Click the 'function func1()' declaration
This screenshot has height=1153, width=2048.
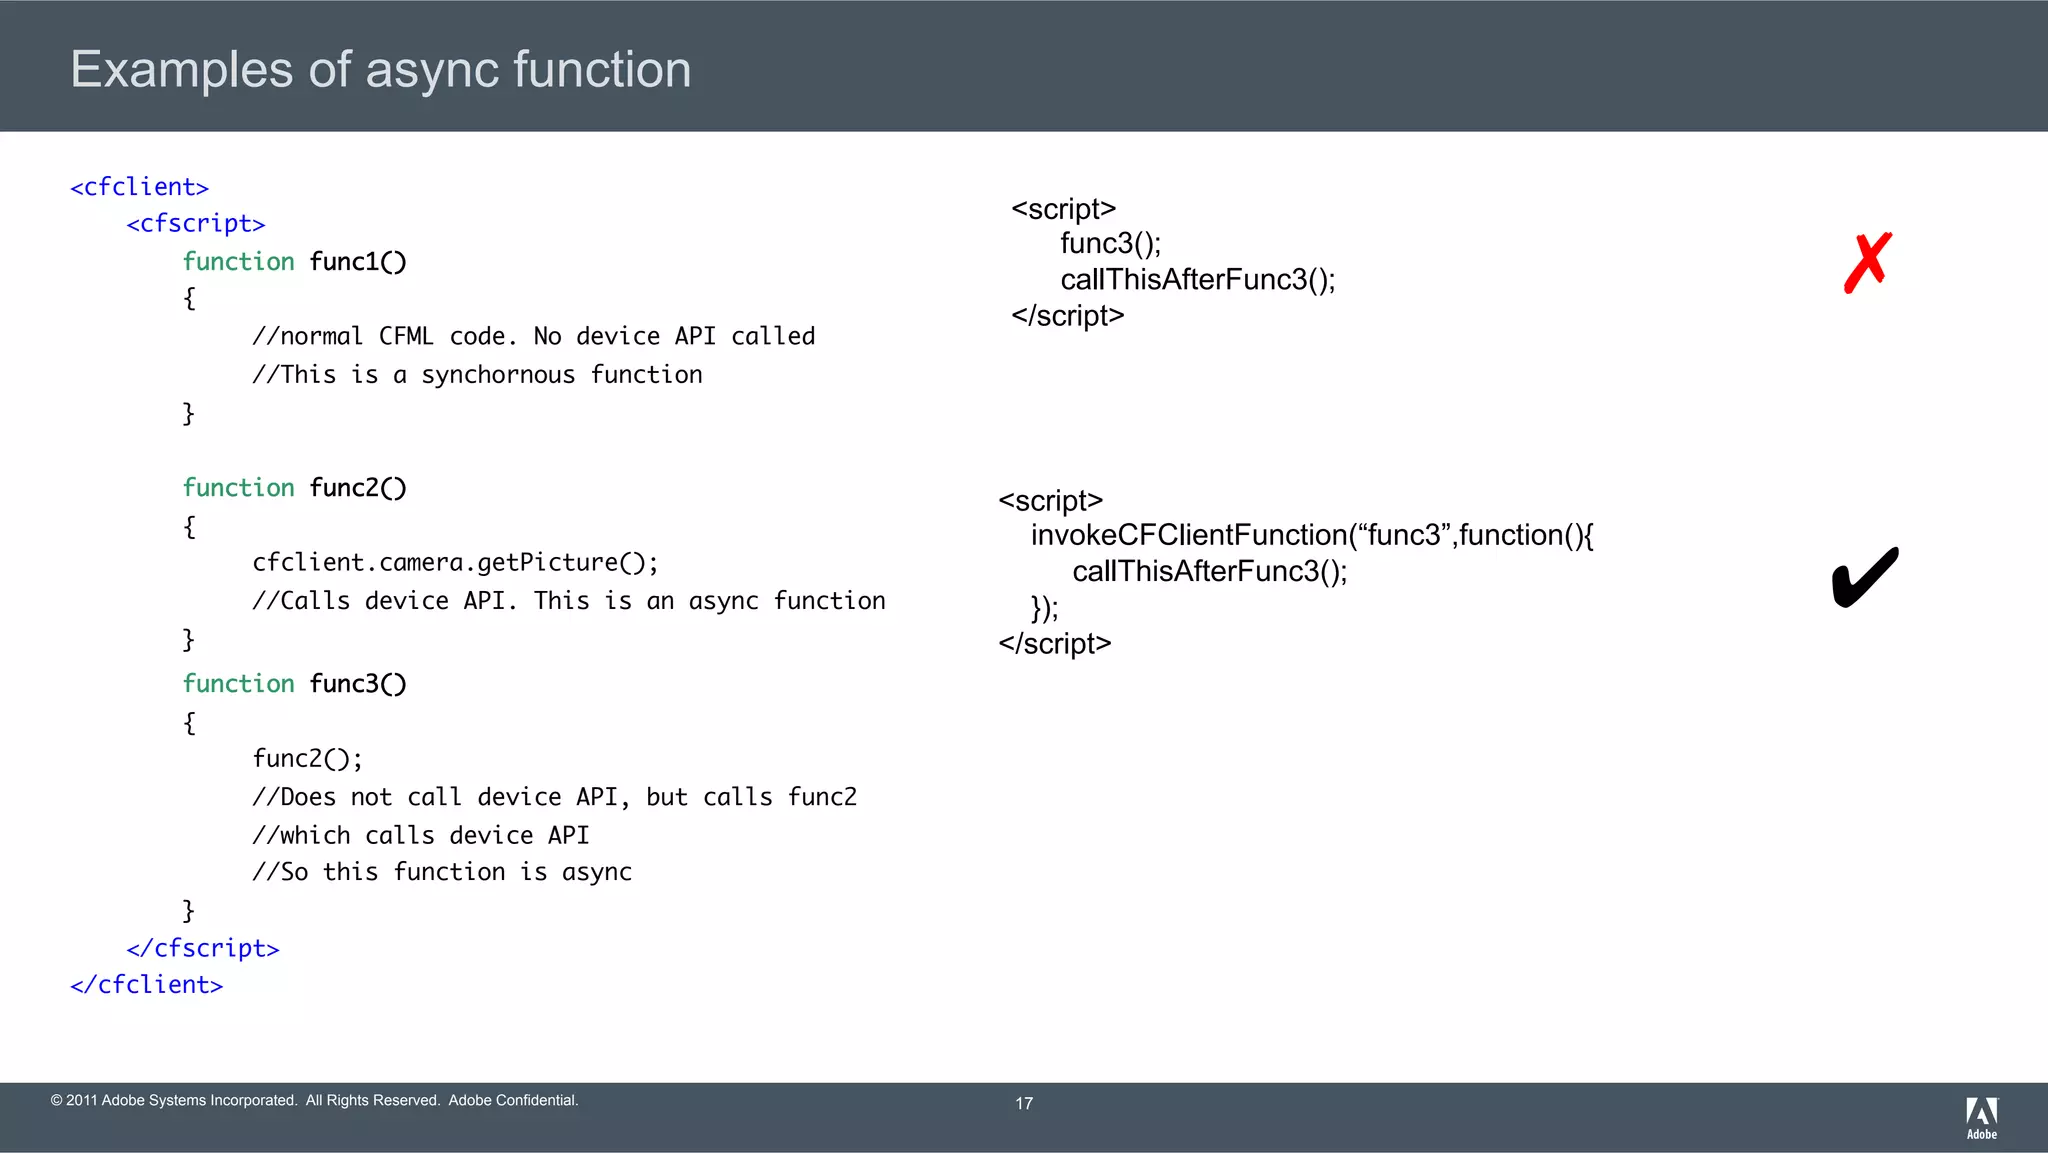pyautogui.click(x=294, y=262)
